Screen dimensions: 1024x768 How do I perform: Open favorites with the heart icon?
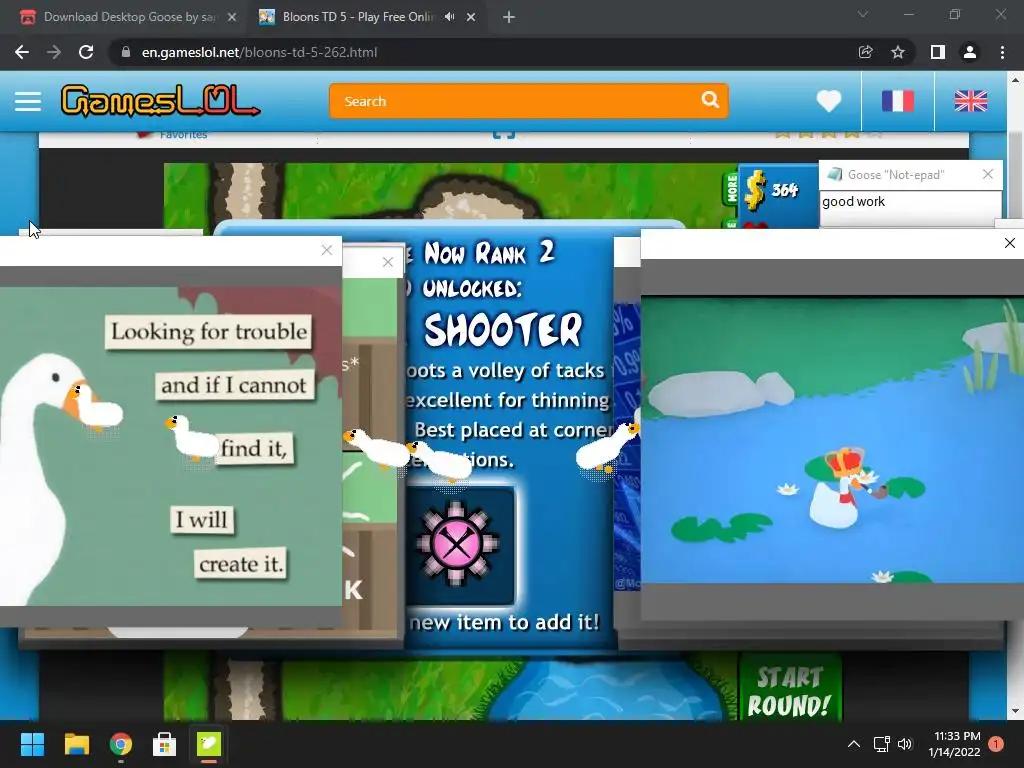click(x=829, y=101)
